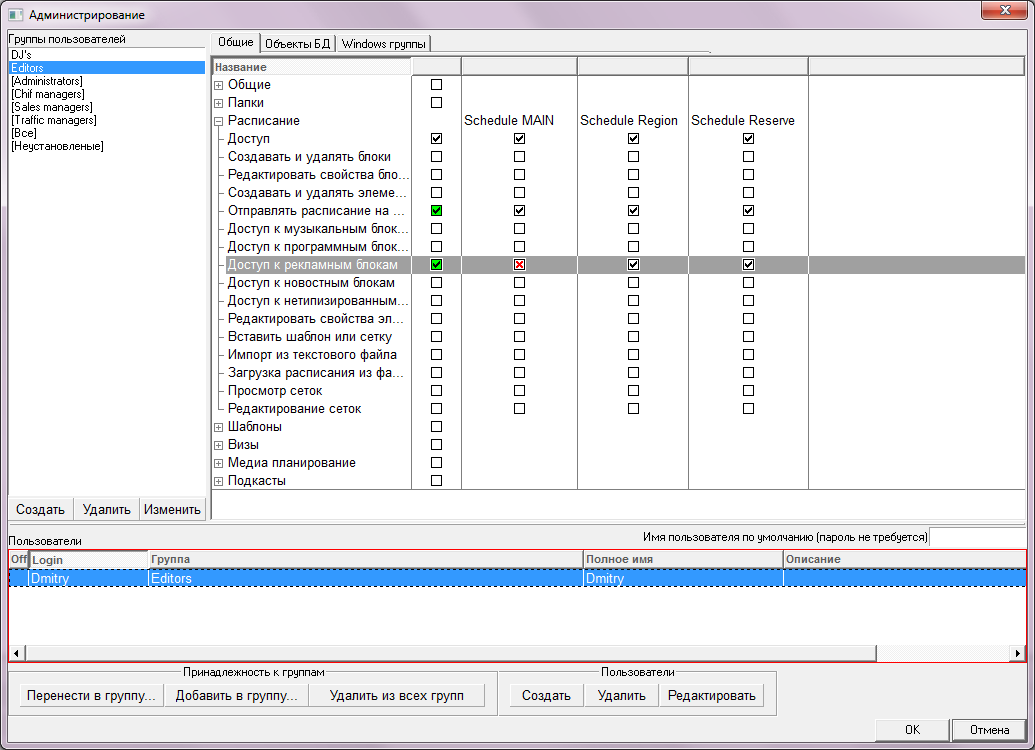Toggle the Общие row checkbox
The width and height of the screenshot is (1035, 750).
(436, 85)
